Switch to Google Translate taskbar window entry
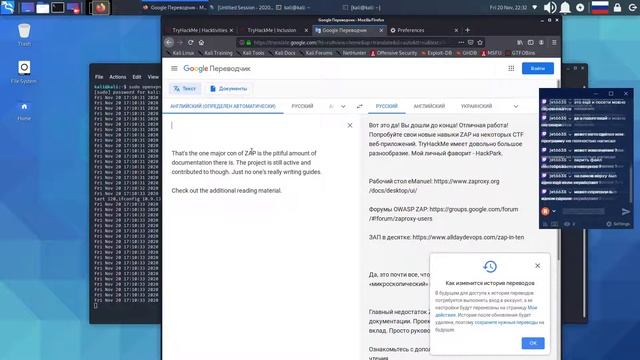Viewport: 640px width, 360px height. (x=175, y=7)
